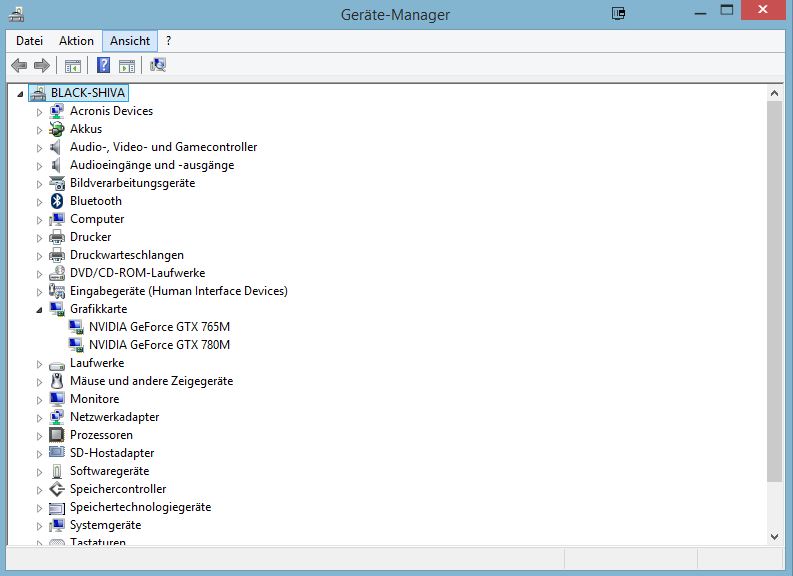
Task: Select the BLACK-SHIVA computer root icon
Action: [37, 93]
